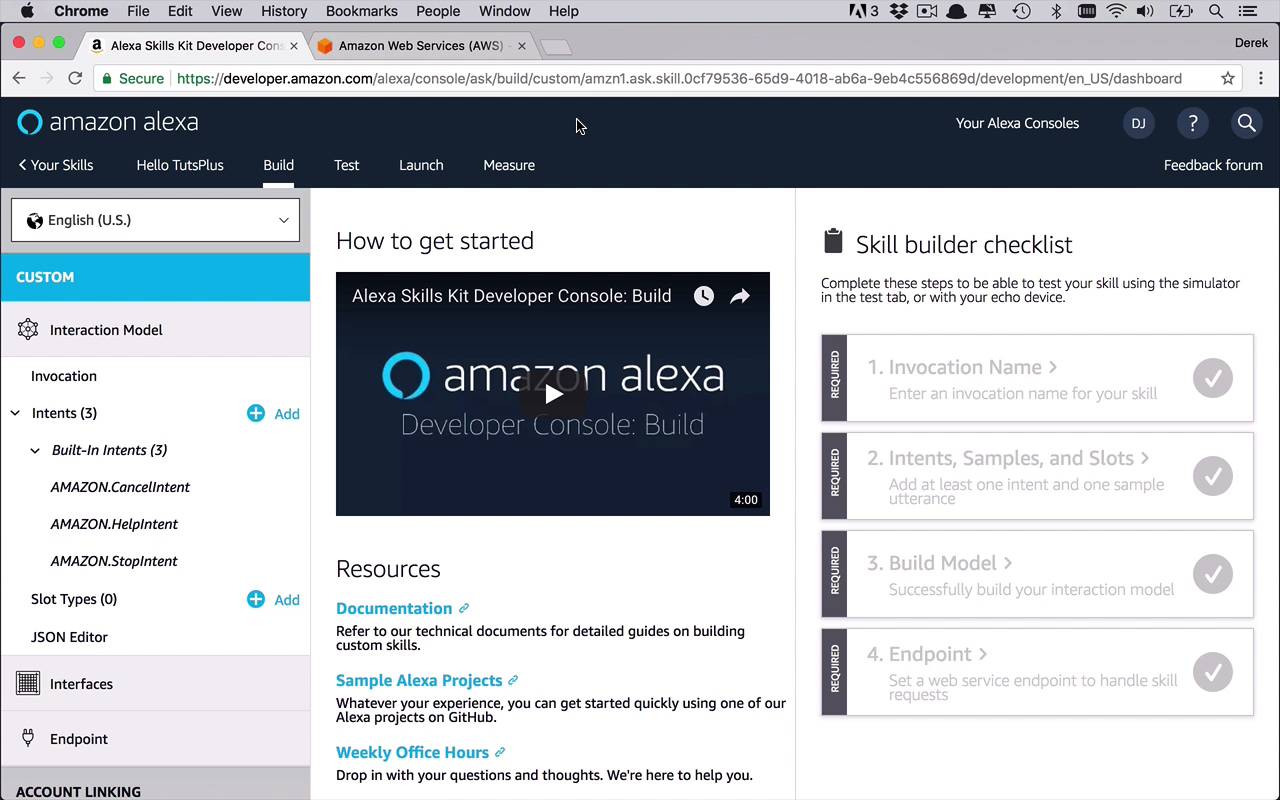This screenshot has height=800, width=1280.
Task: Reload the page with the refresh icon
Action: click(75, 78)
